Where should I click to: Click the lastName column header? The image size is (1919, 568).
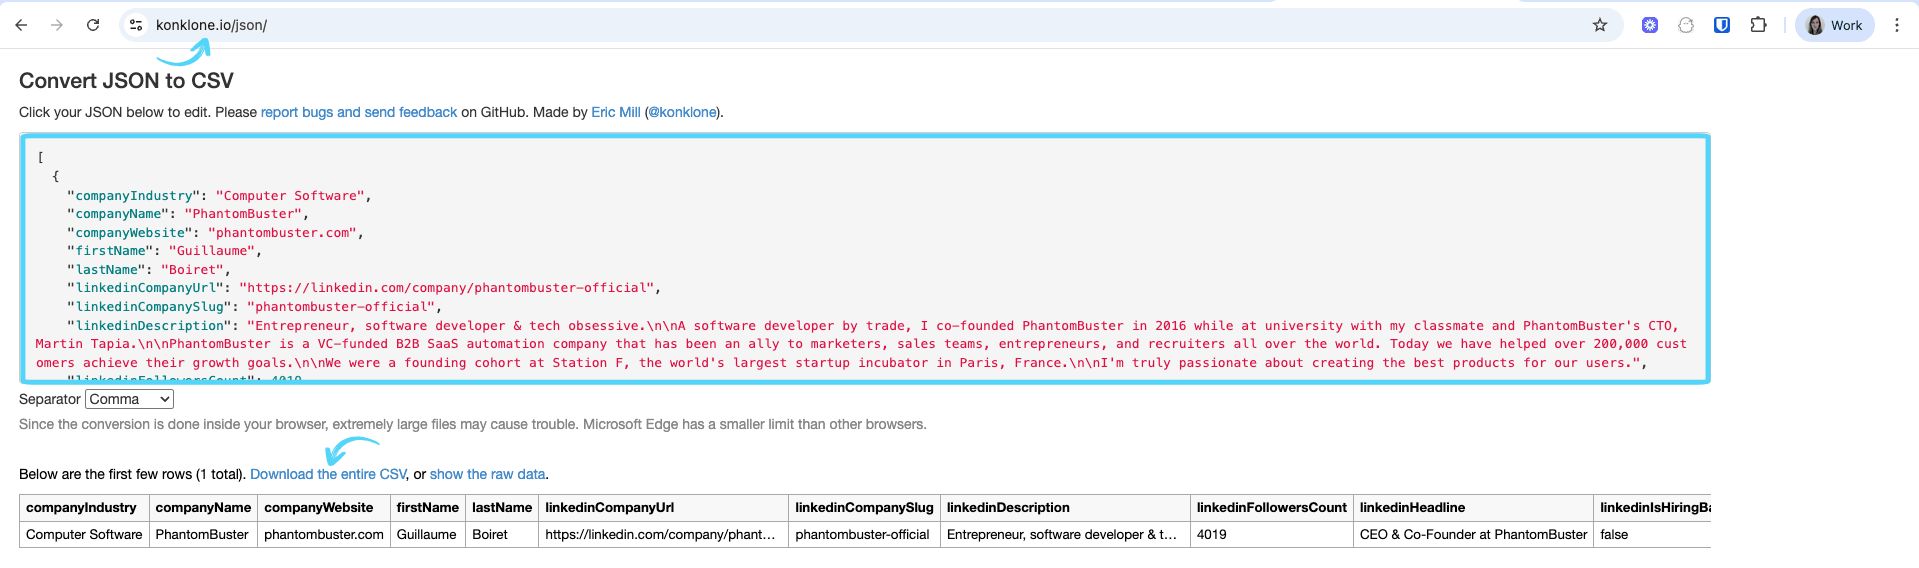tap(502, 508)
